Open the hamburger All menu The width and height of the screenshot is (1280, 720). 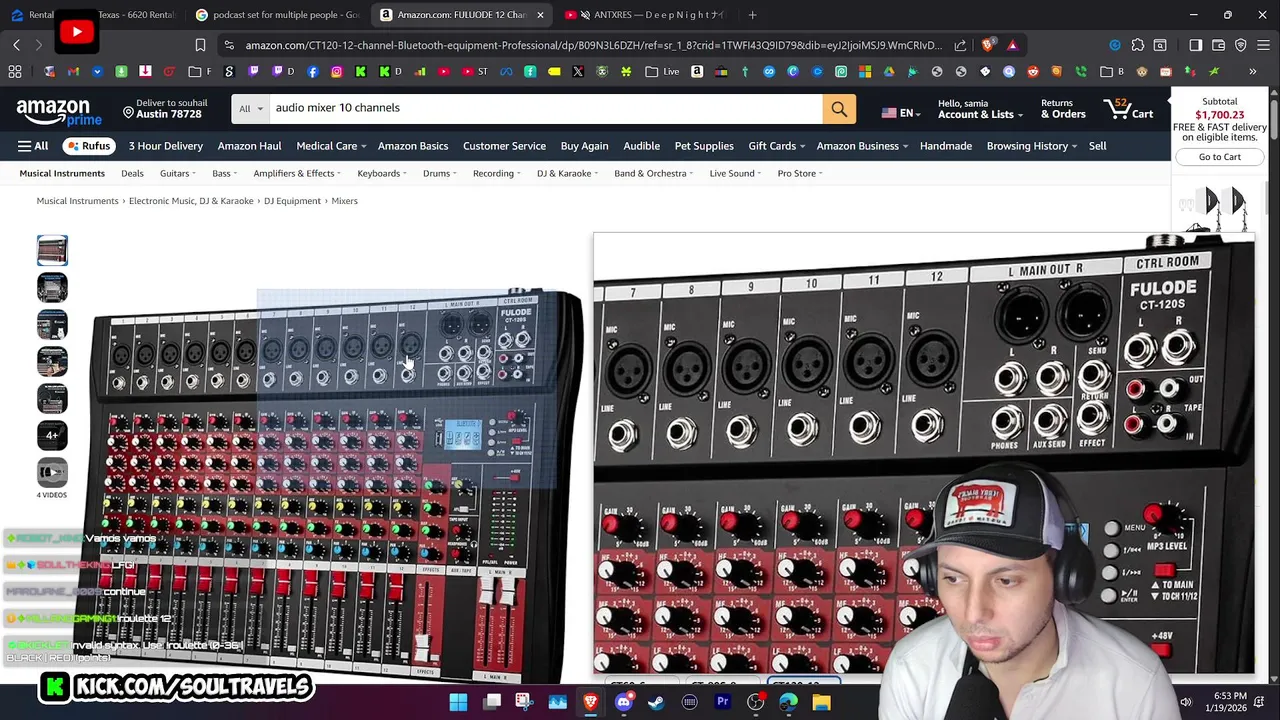(32, 146)
